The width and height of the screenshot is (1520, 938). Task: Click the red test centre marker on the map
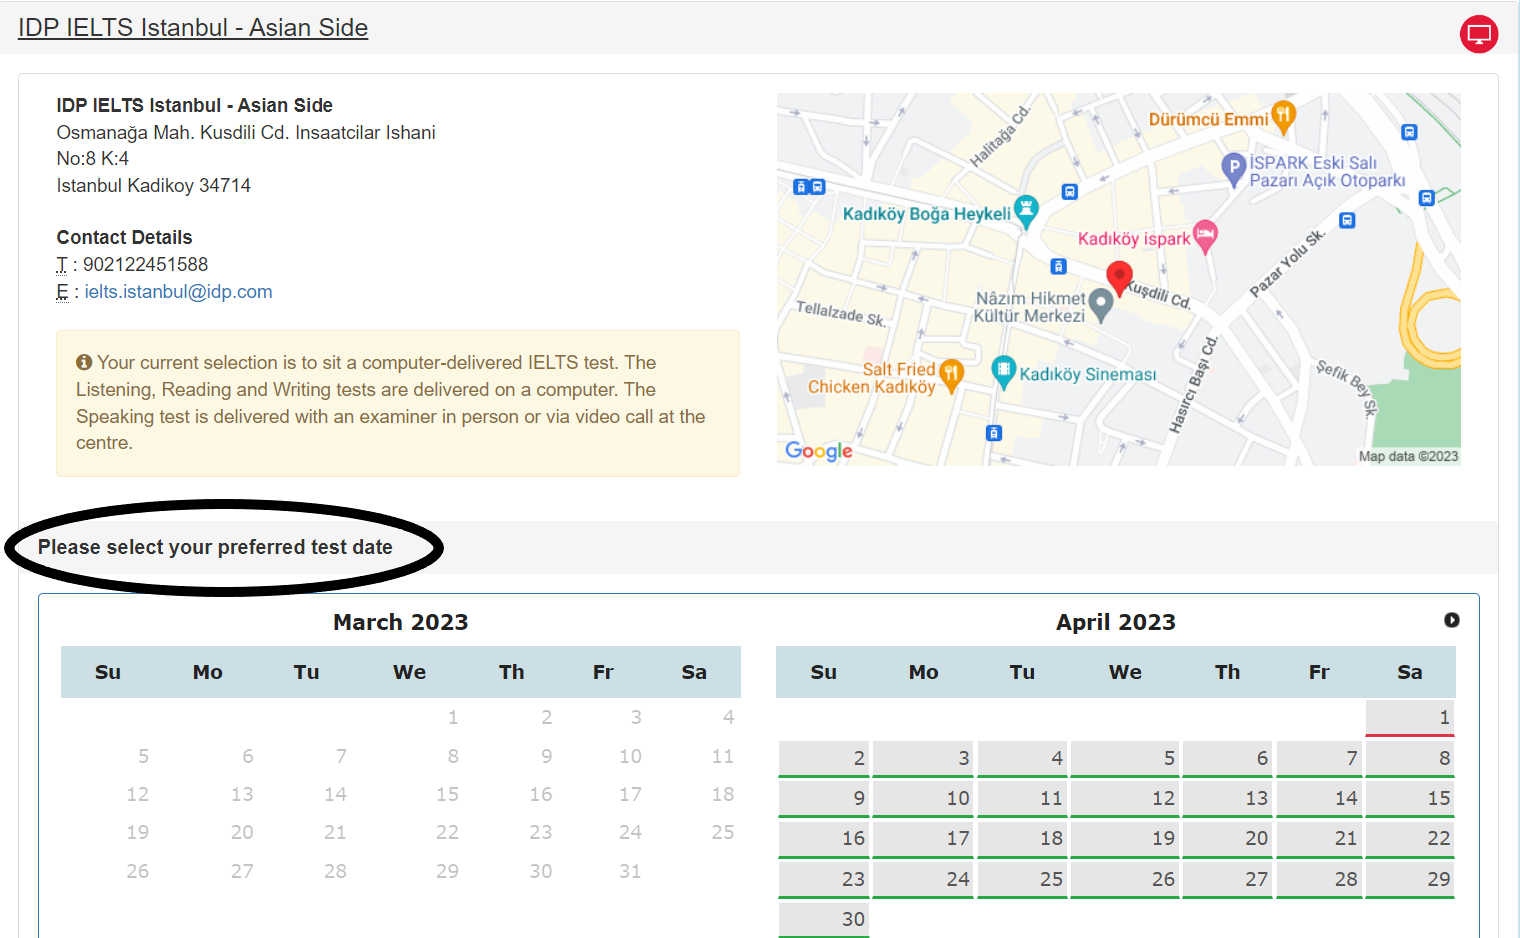tap(1119, 277)
